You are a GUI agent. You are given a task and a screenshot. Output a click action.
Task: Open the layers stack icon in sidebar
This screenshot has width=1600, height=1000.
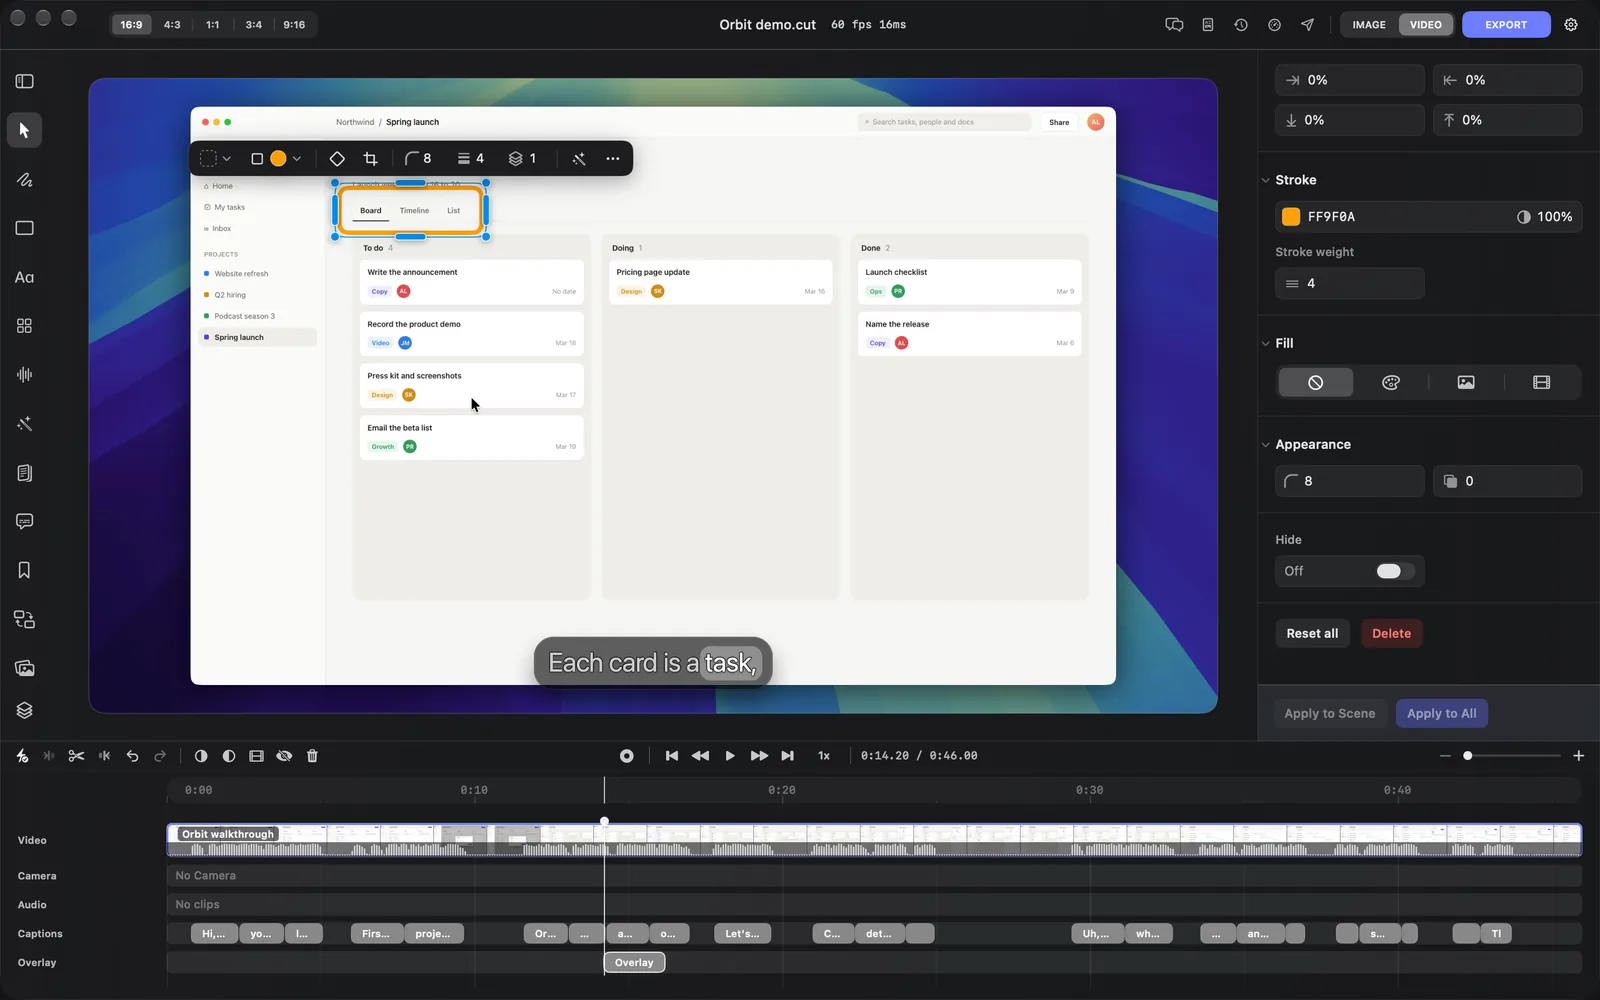[24, 710]
